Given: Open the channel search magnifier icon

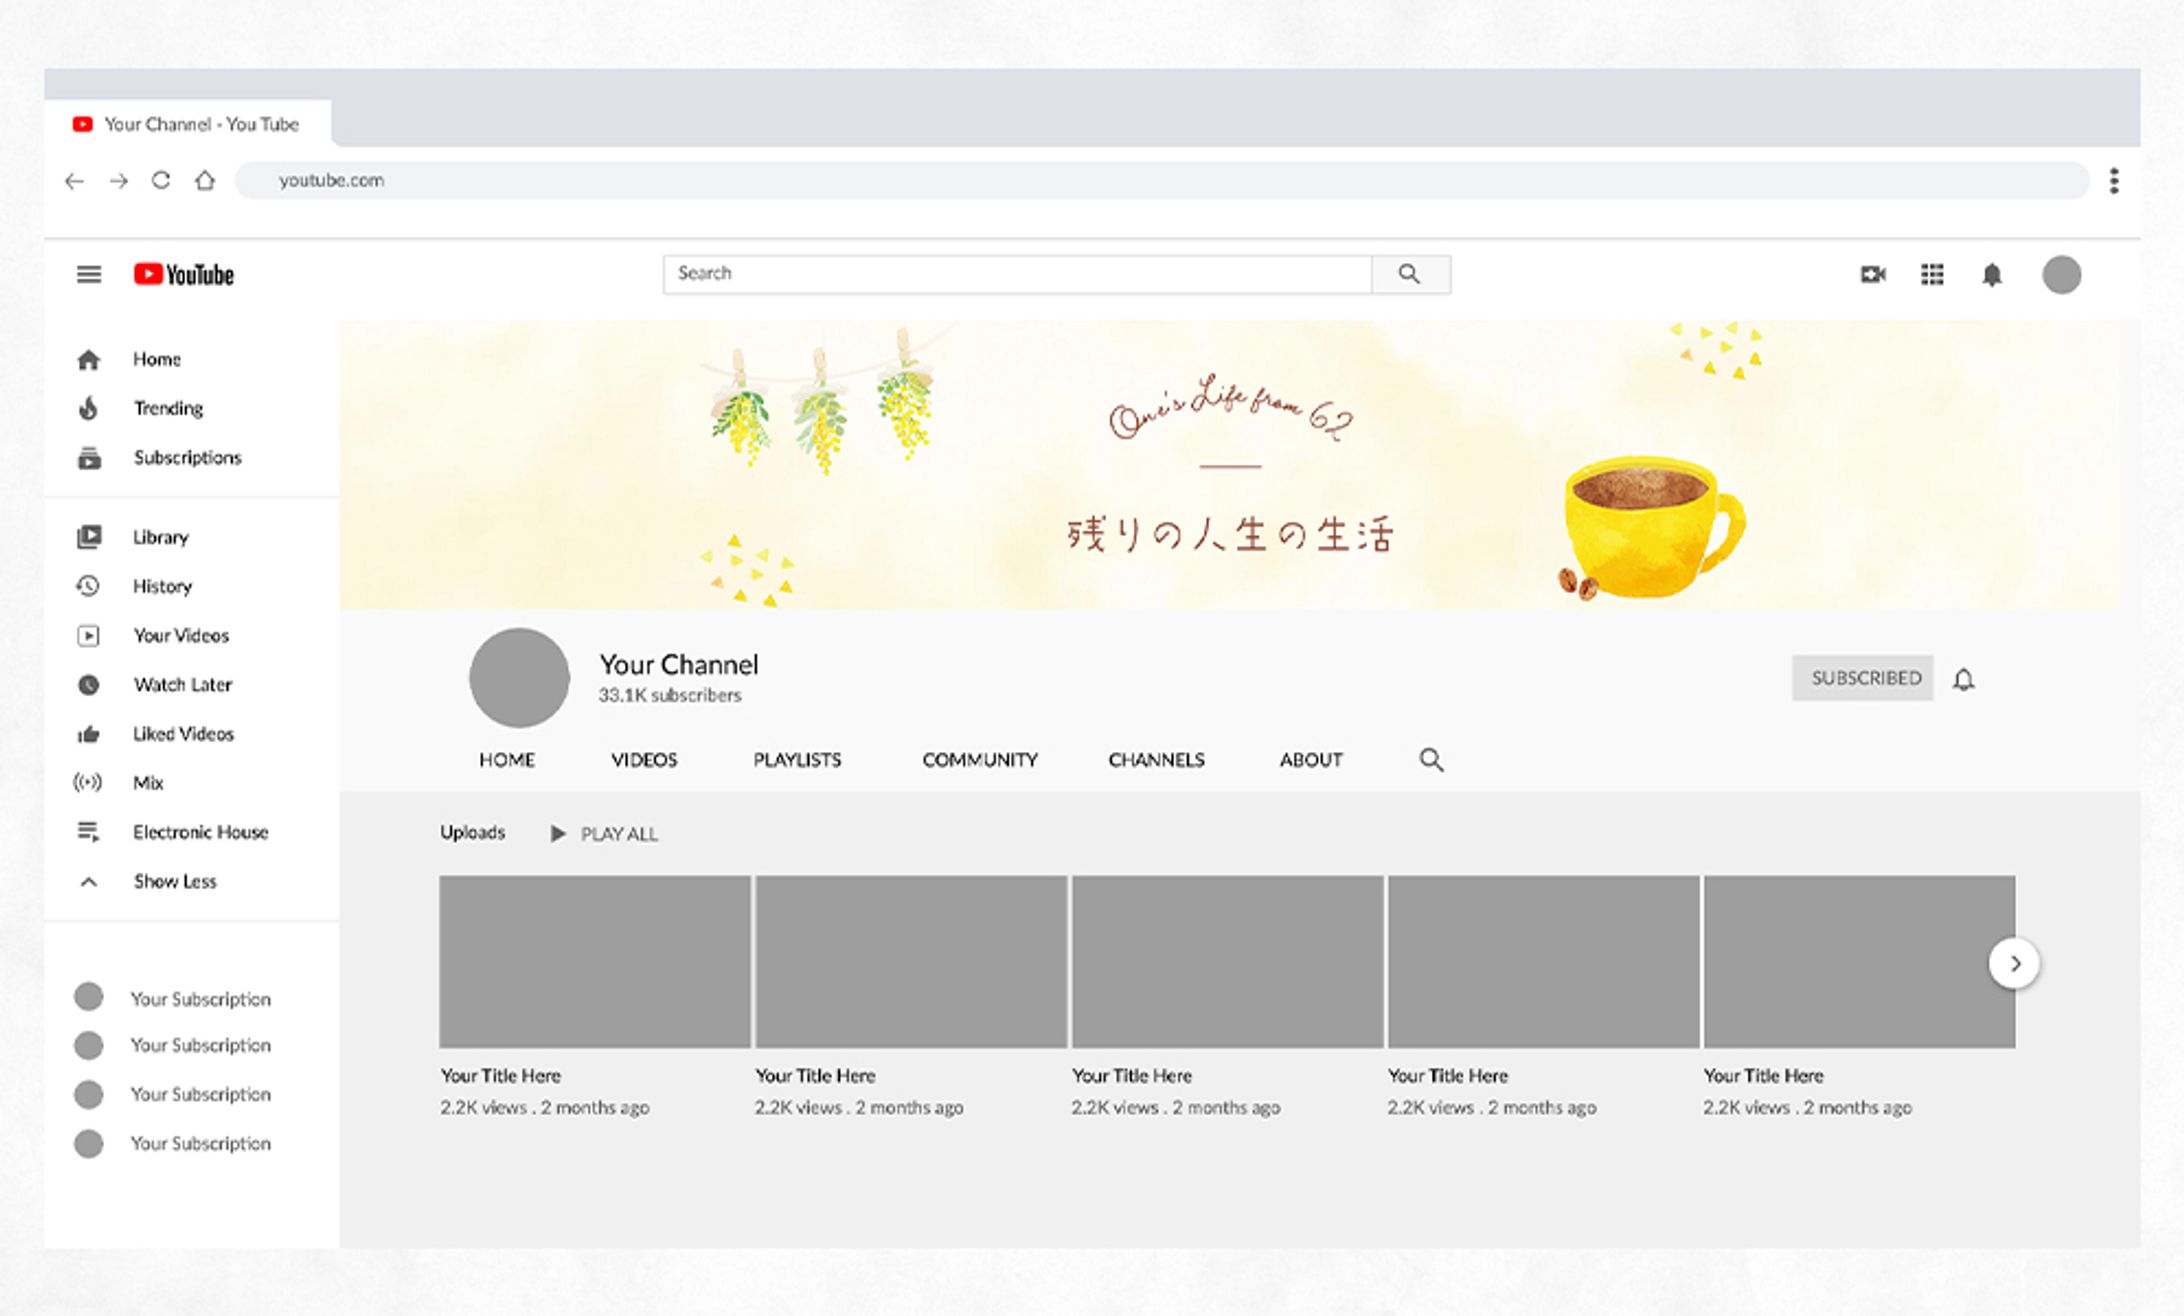Looking at the screenshot, I should pyautogui.click(x=1431, y=760).
